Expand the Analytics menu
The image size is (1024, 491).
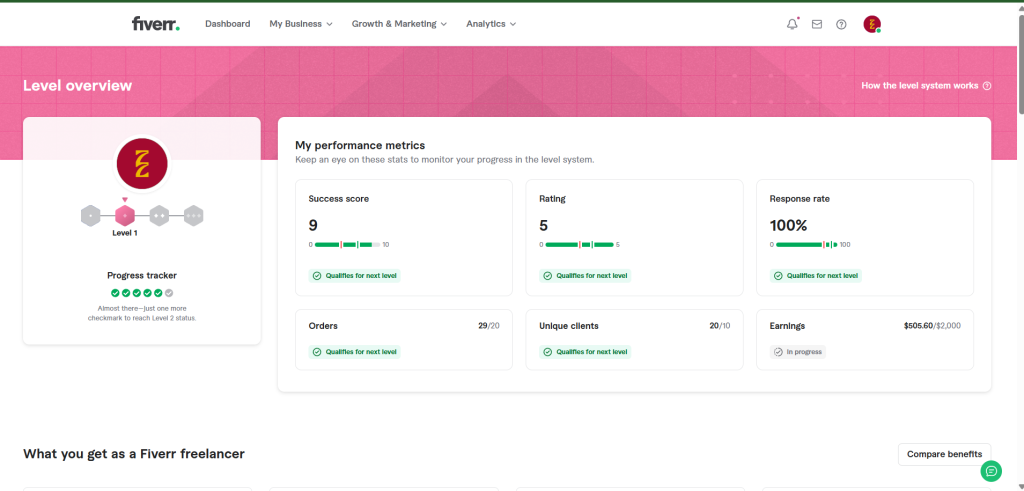[x=491, y=24]
